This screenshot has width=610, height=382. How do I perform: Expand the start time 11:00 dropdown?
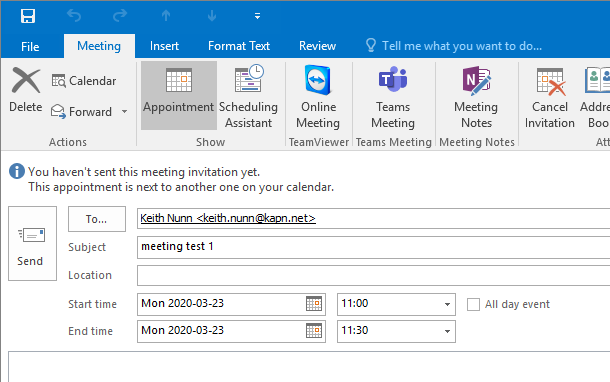[x=447, y=305]
